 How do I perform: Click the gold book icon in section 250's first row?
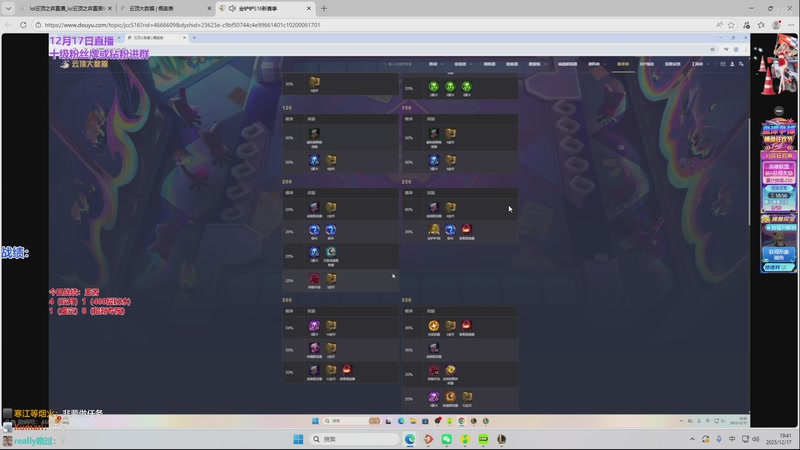coord(450,207)
